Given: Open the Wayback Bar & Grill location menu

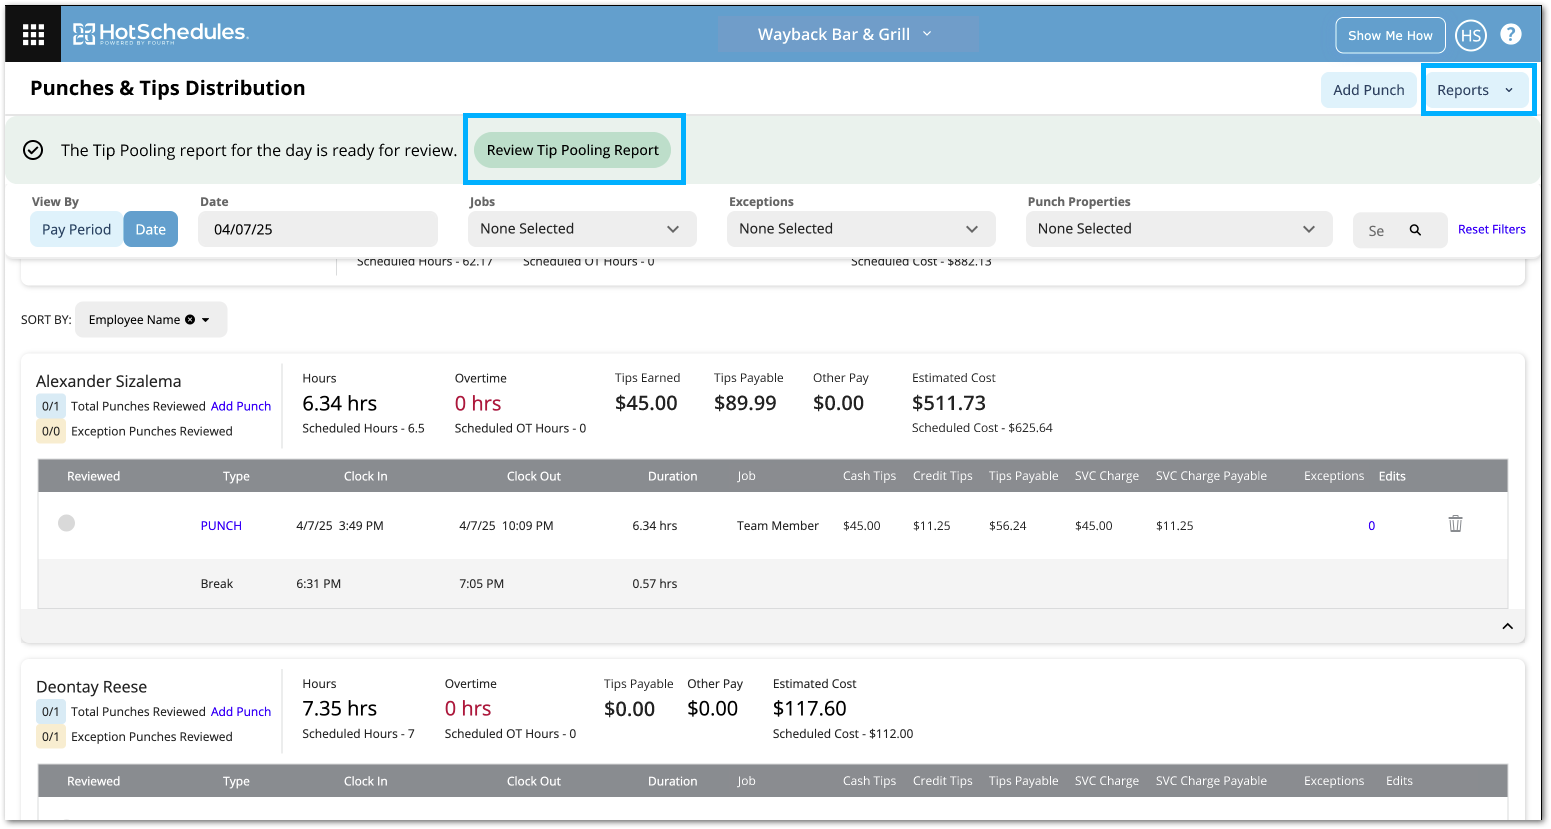Looking at the screenshot, I should (847, 34).
